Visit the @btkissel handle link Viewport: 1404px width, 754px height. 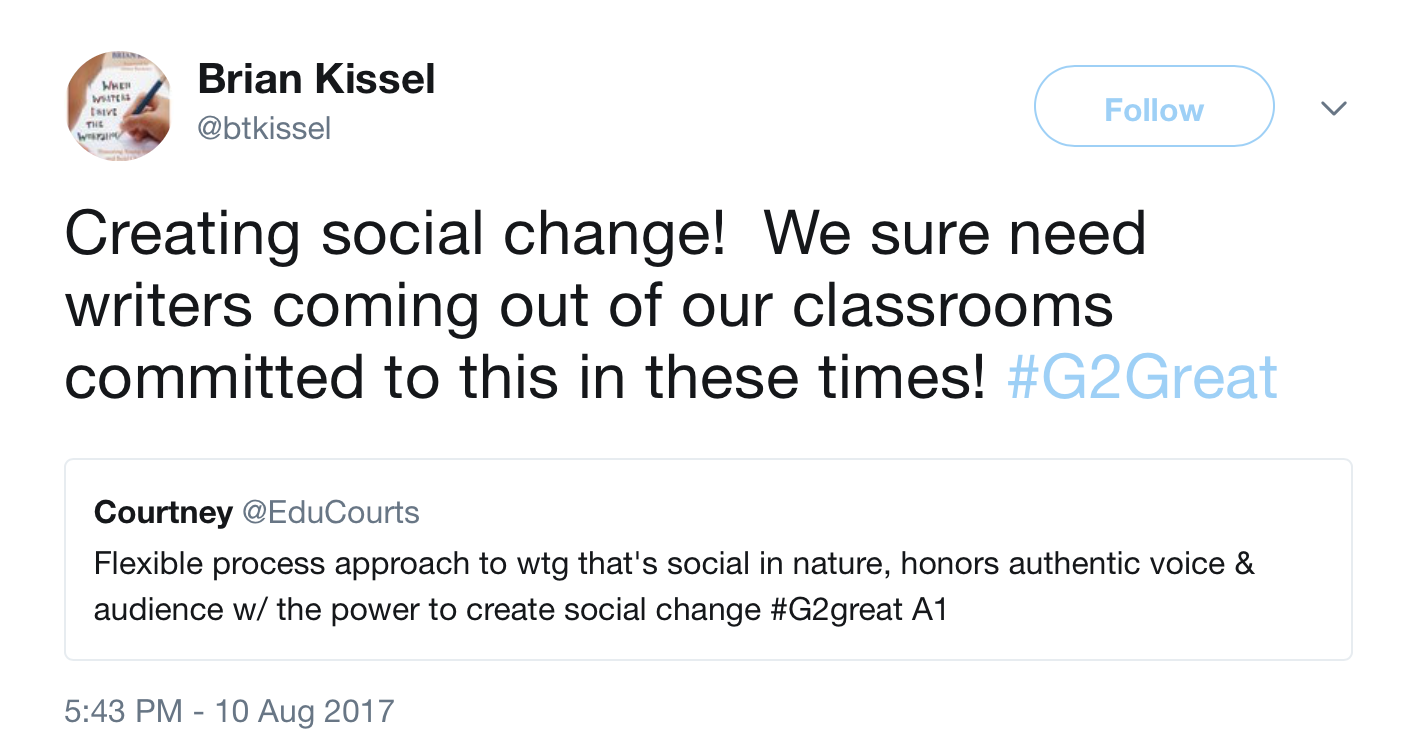pos(264,128)
